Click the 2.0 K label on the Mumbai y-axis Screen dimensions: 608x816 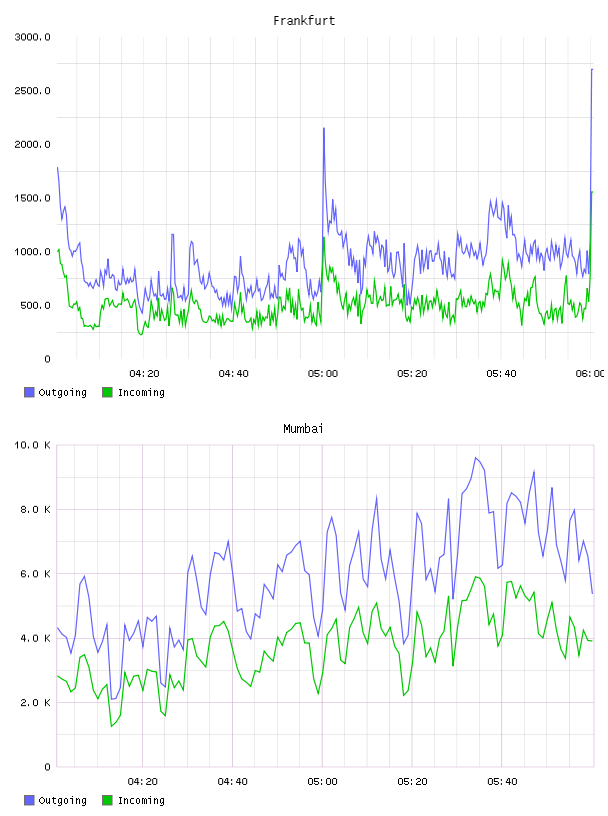(x=35, y=703)
